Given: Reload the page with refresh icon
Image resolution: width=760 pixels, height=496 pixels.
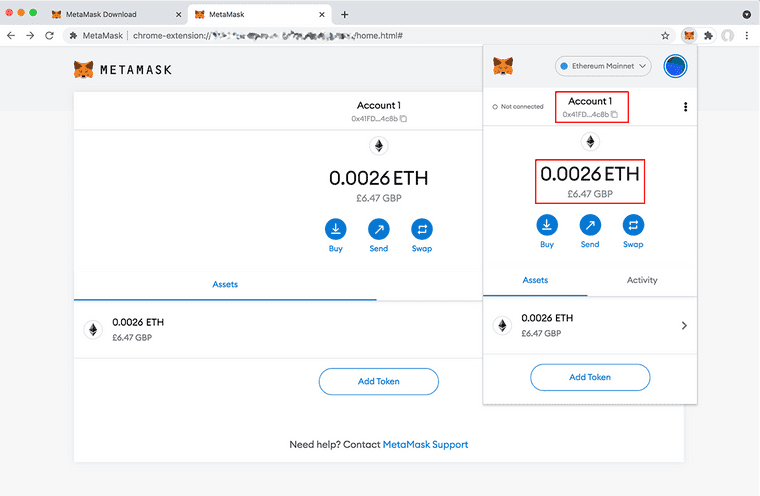Looking at the screenshot, I should (49, 35).
